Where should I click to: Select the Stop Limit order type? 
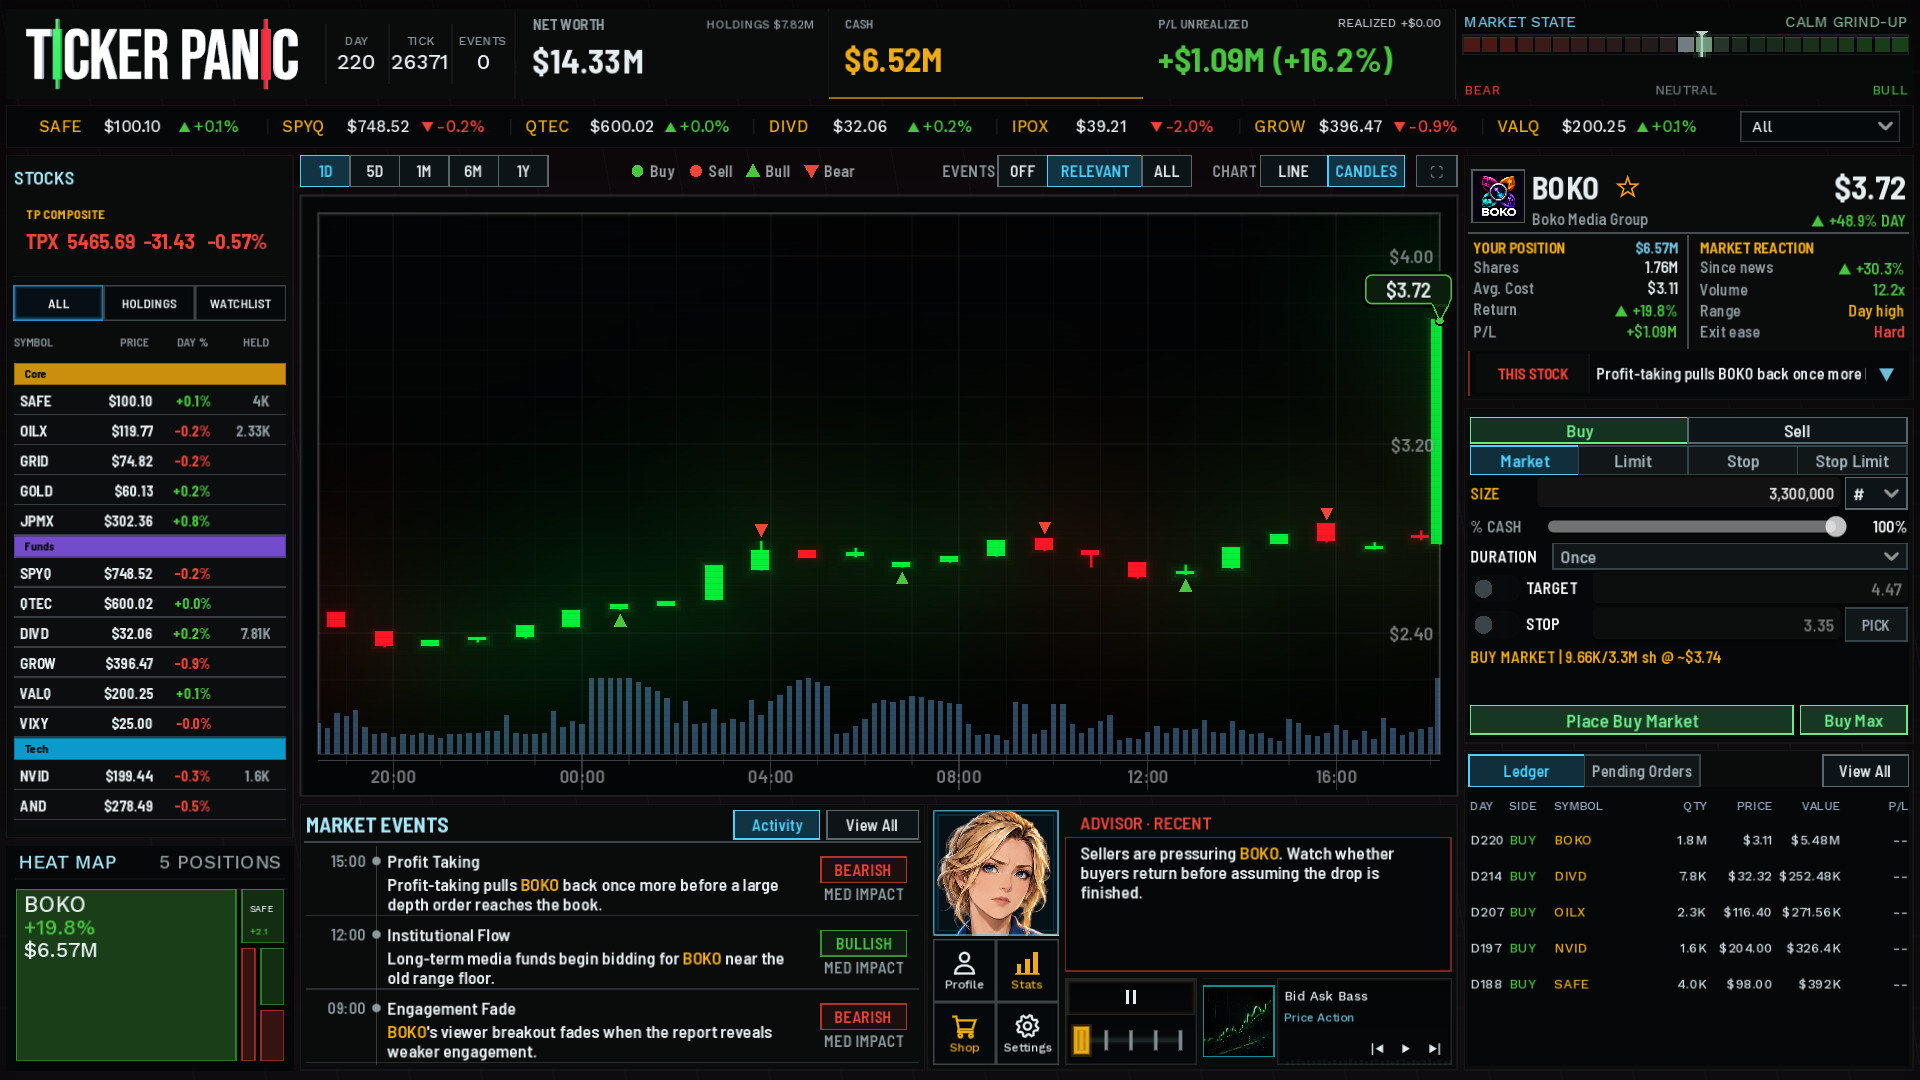(x=1852, y=461)
